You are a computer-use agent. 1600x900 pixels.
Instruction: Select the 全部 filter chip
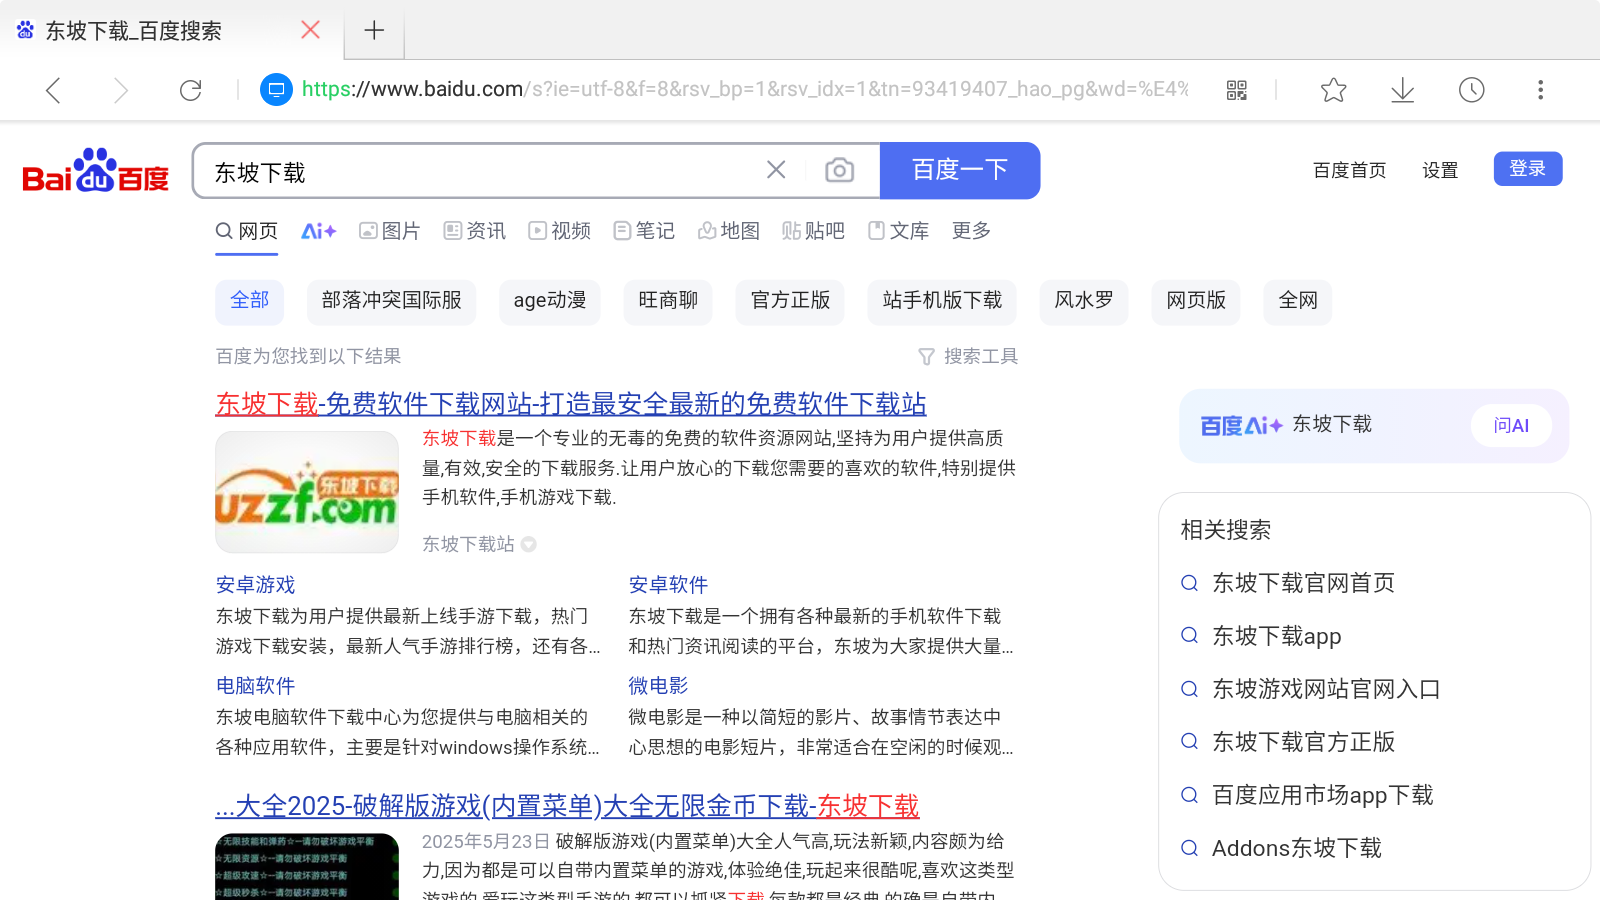pyautogui.click(x=249, y=301)
